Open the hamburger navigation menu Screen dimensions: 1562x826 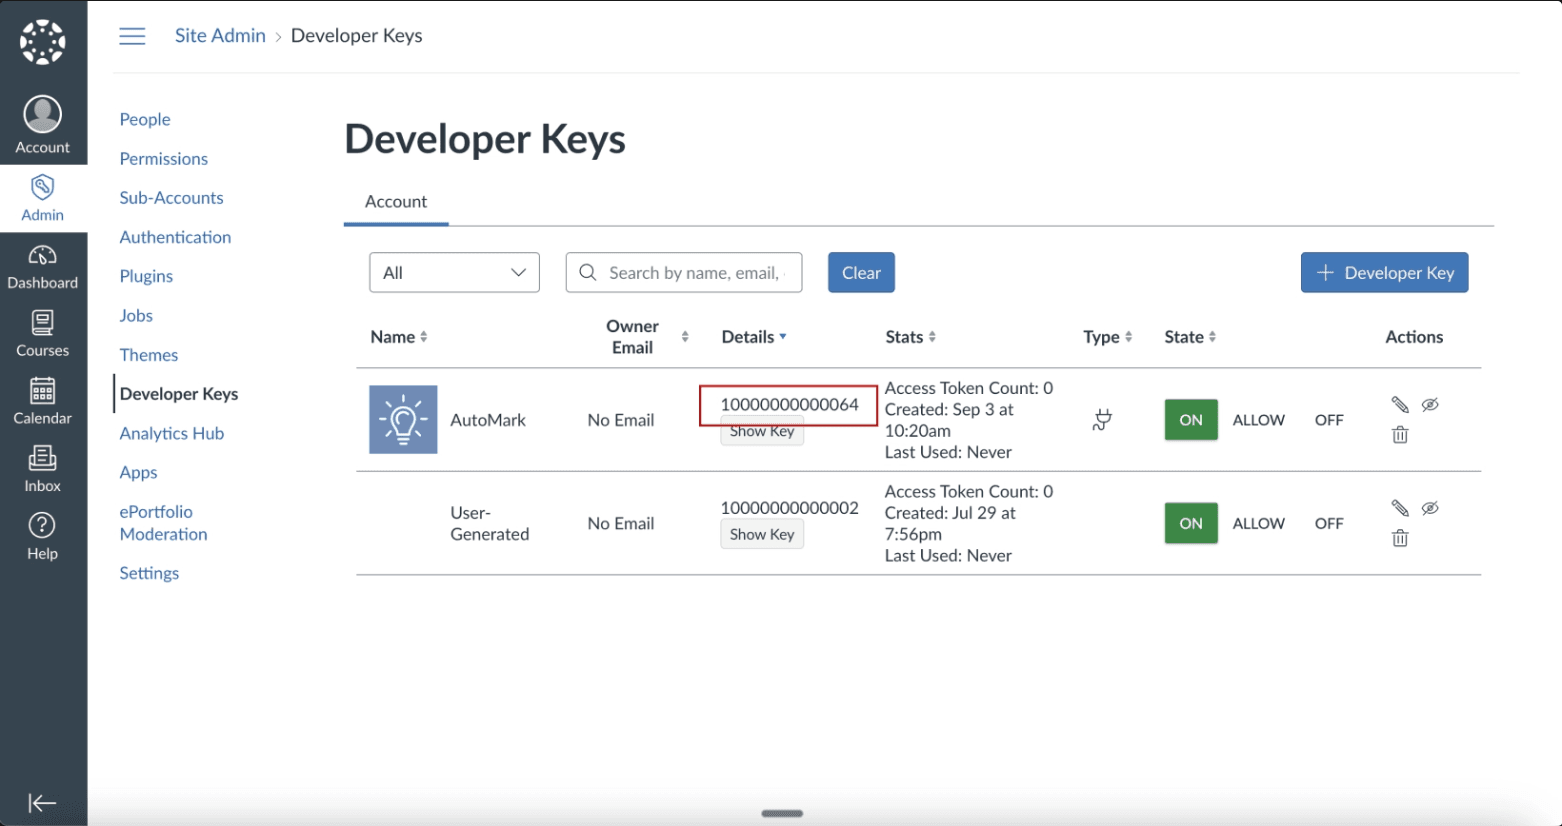(x=132, y=35)
